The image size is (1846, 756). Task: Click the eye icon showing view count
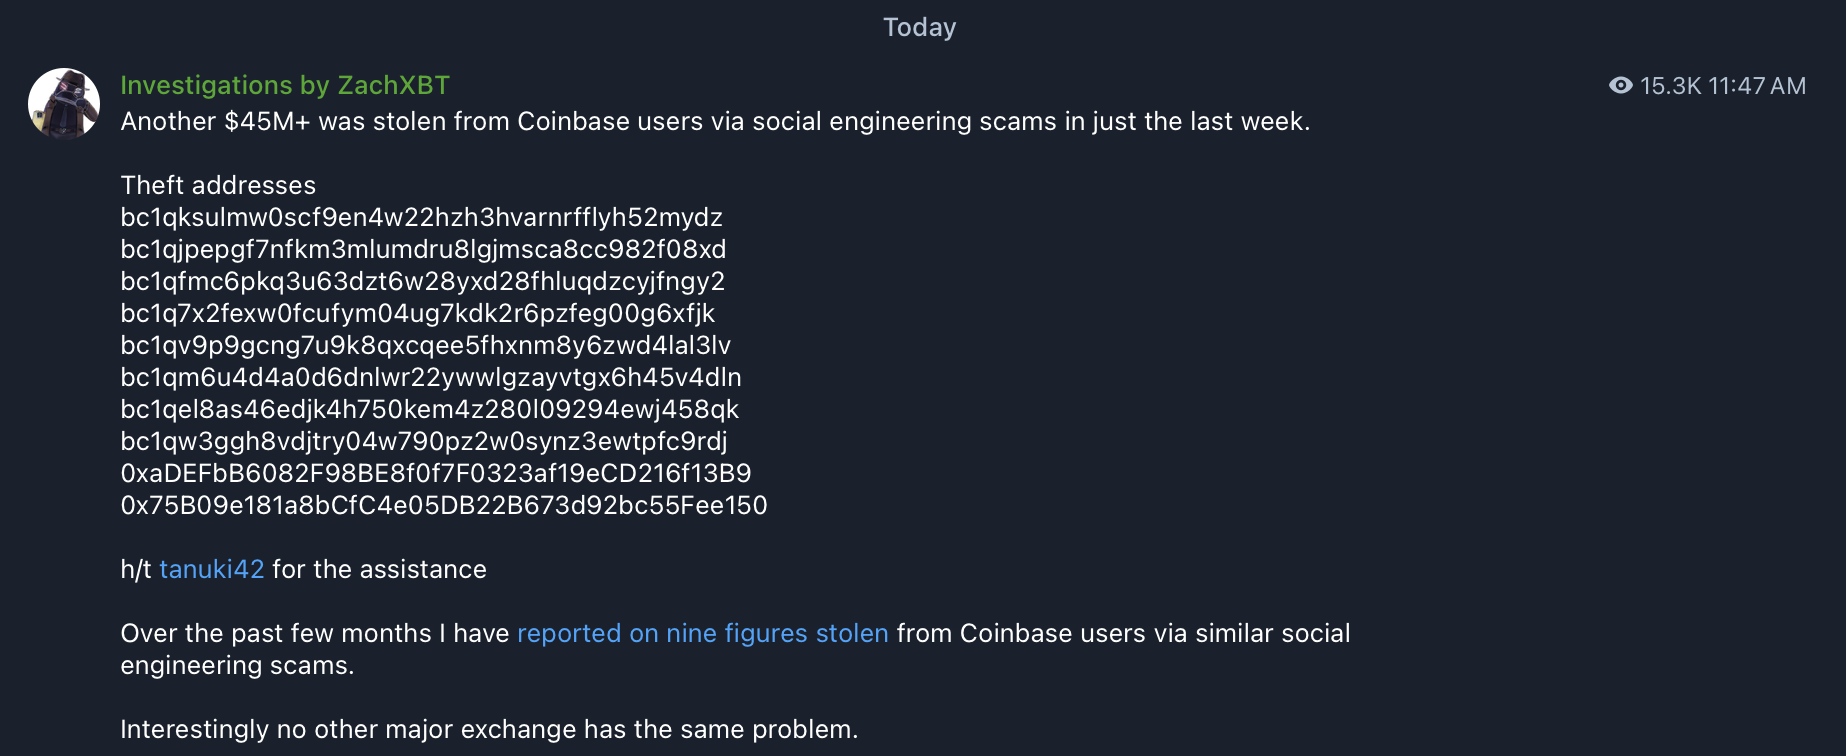tap(1620, 86)
